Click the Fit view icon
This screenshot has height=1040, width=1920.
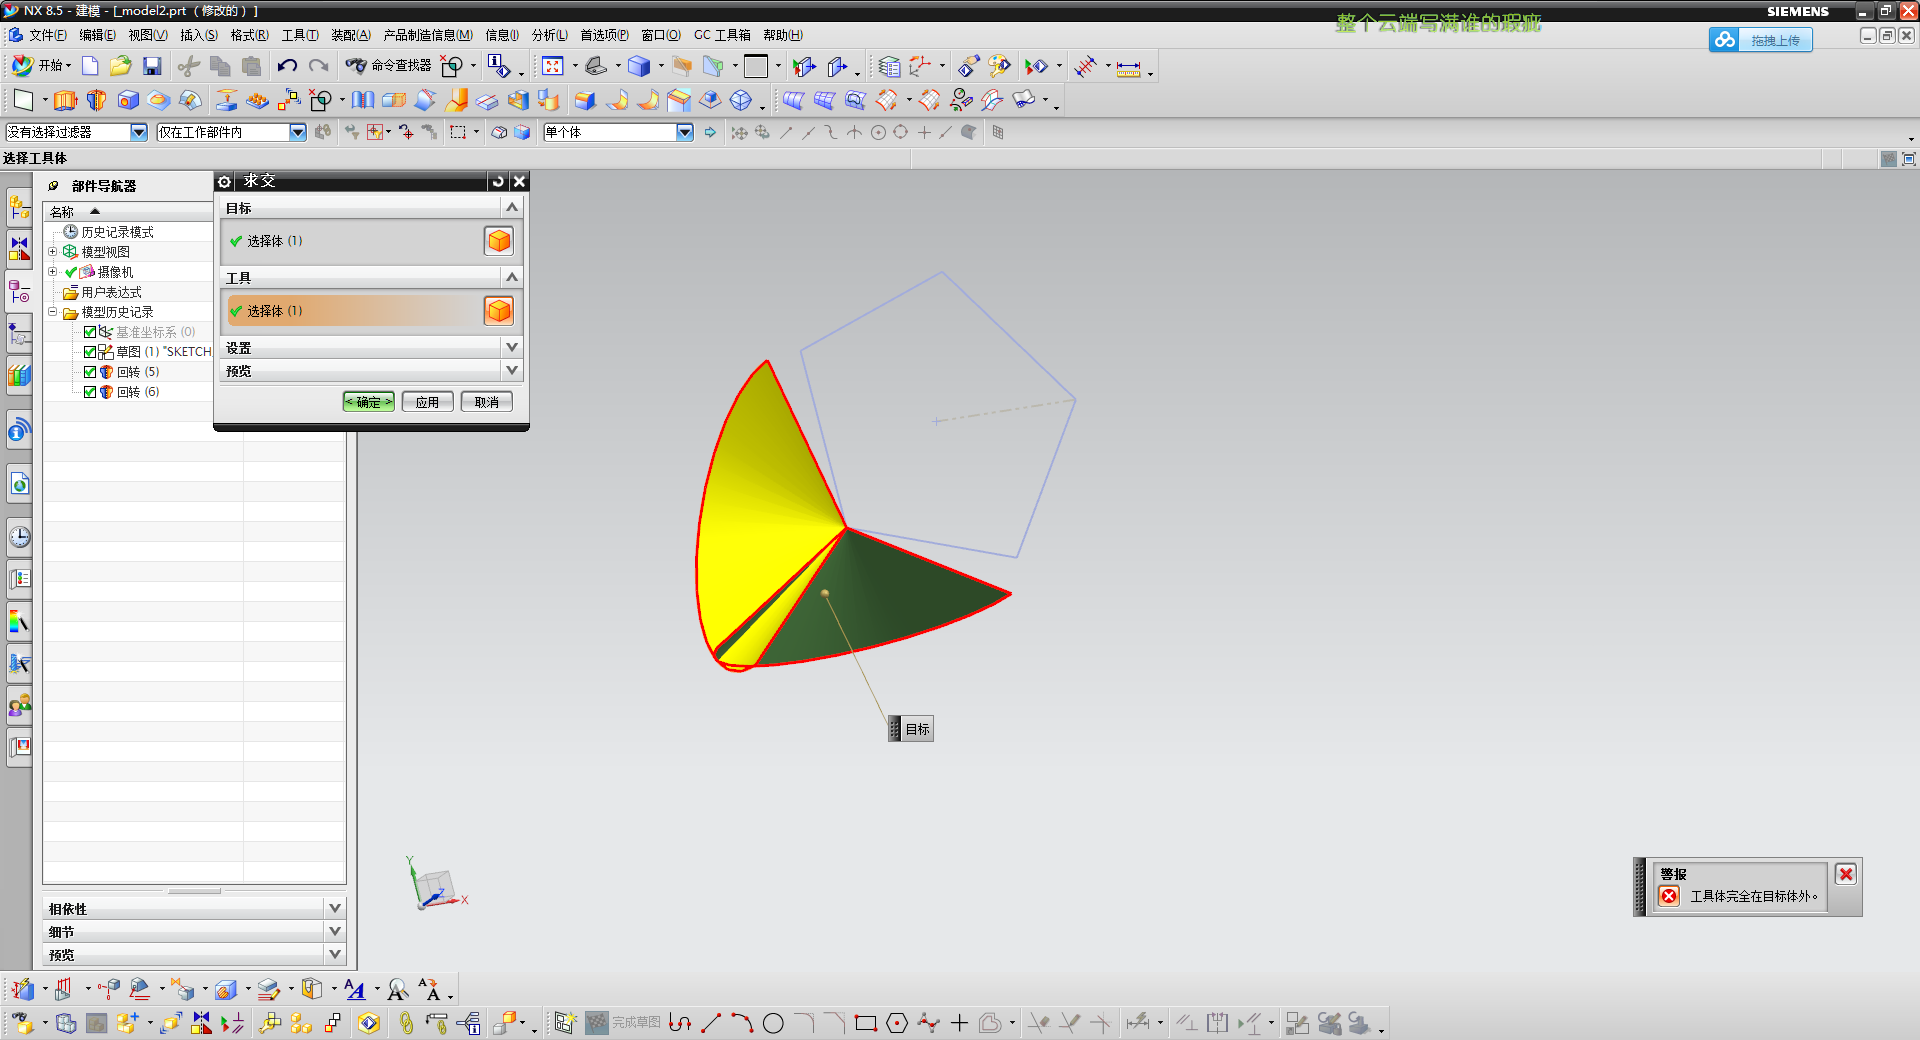553,67
